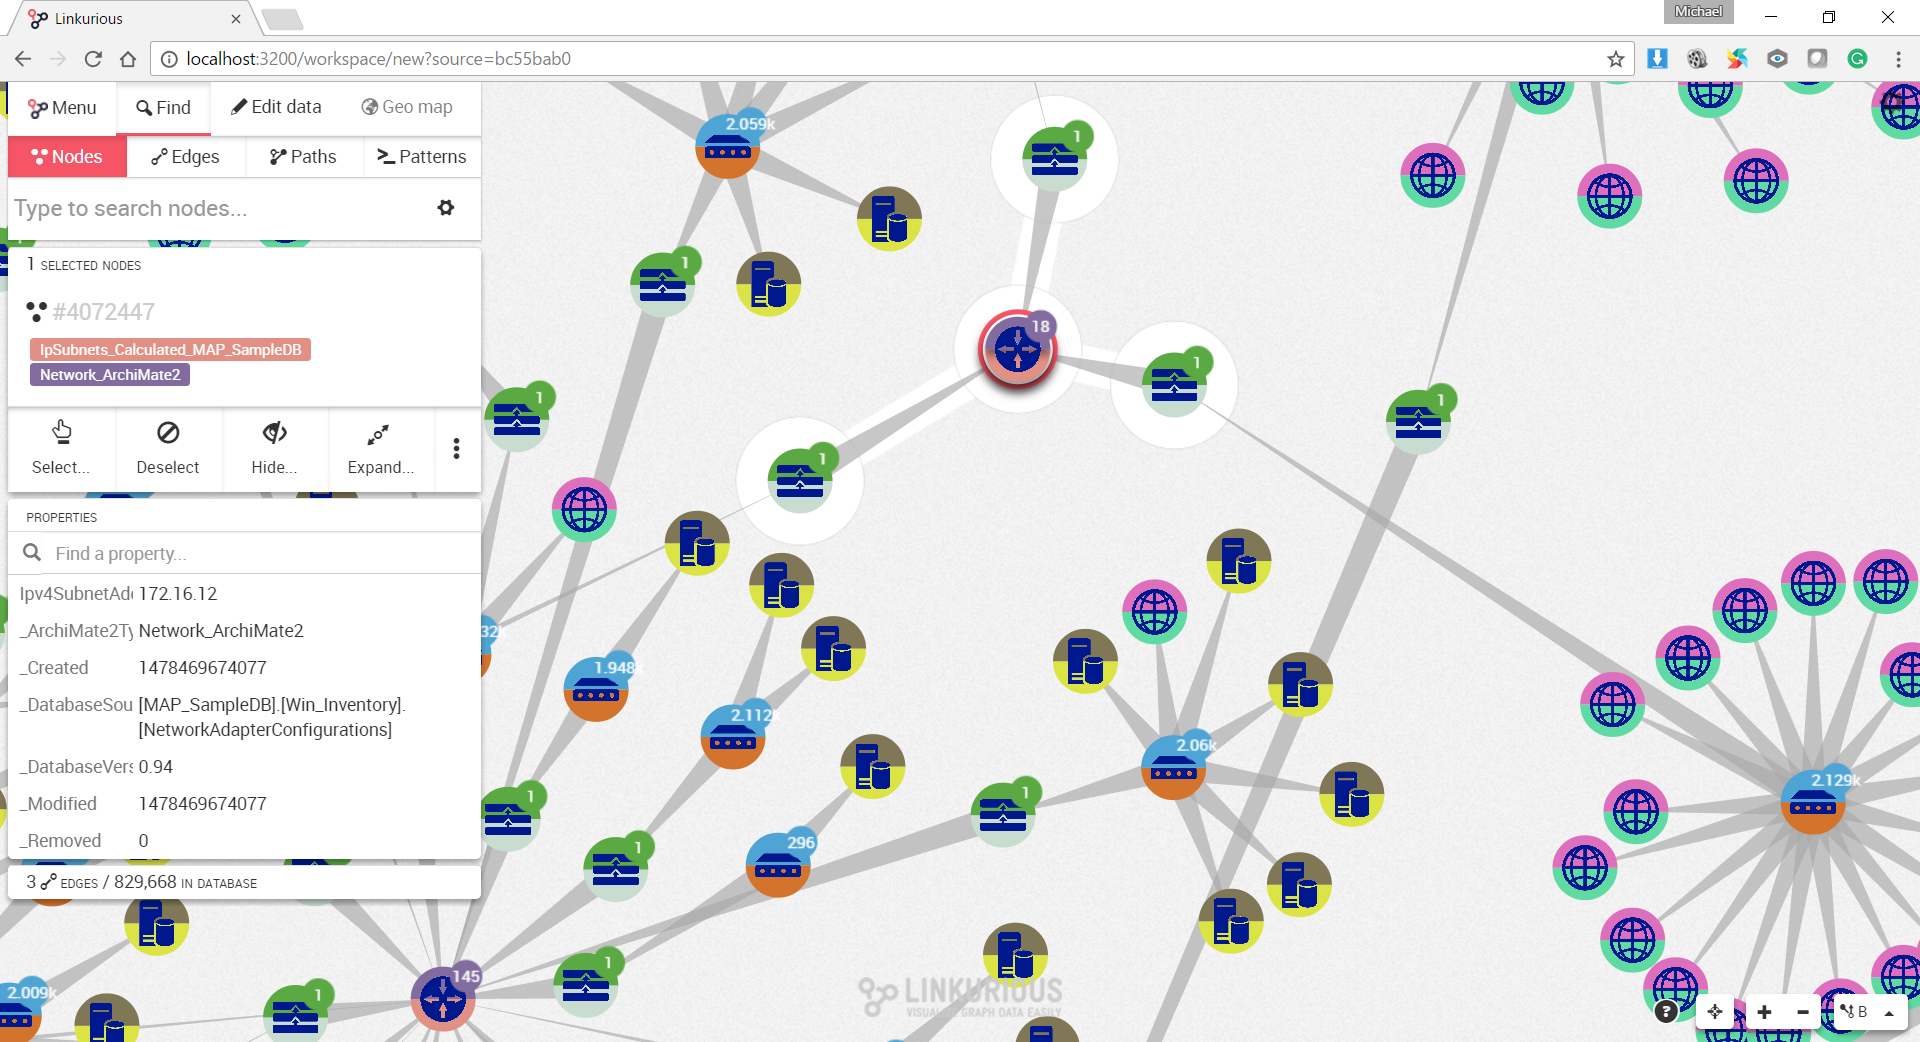Bookmark this page with the star icon
This screenshot has height=1042, width=1920.
click(1615, 59)
